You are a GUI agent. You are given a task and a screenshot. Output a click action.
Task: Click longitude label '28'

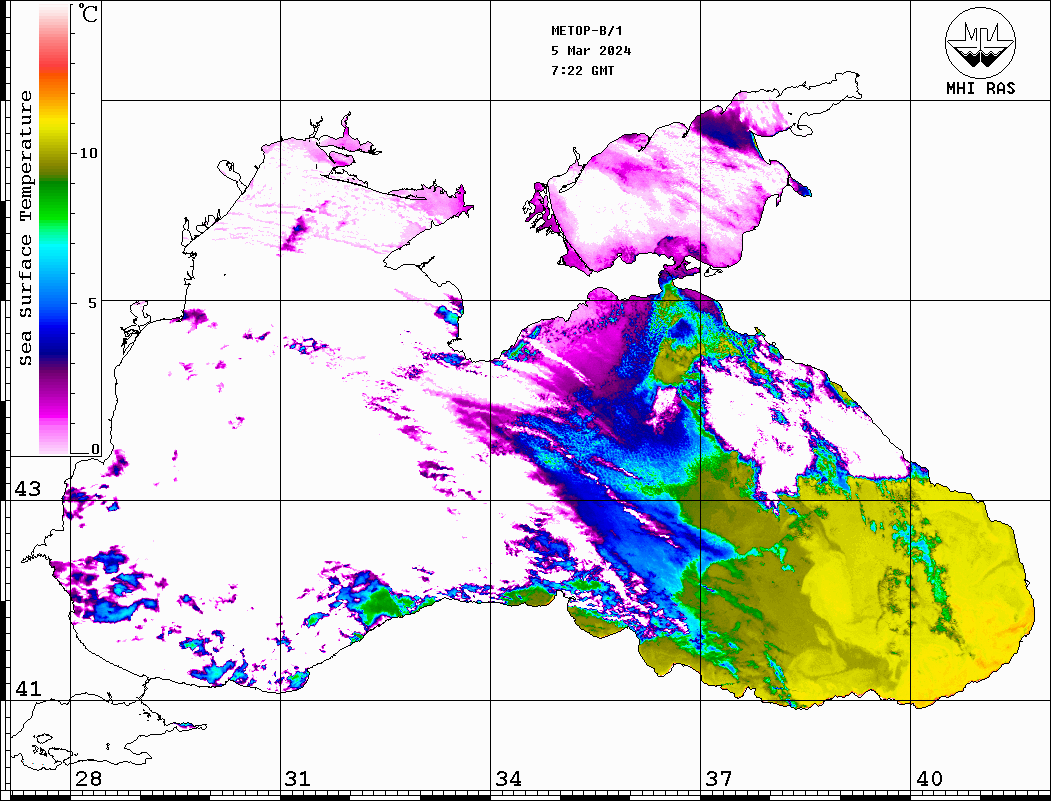pyautogui.click(x=88, y=779)
